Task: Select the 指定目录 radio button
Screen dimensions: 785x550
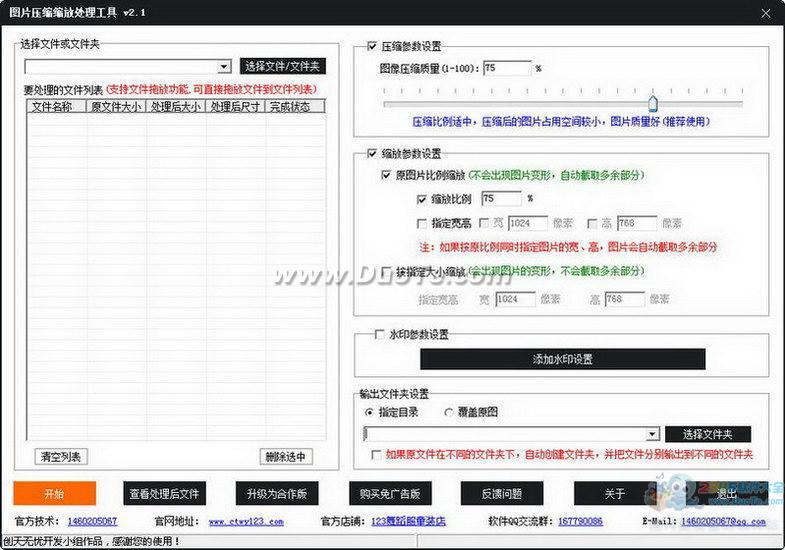Action: click(x=370, y=412)
